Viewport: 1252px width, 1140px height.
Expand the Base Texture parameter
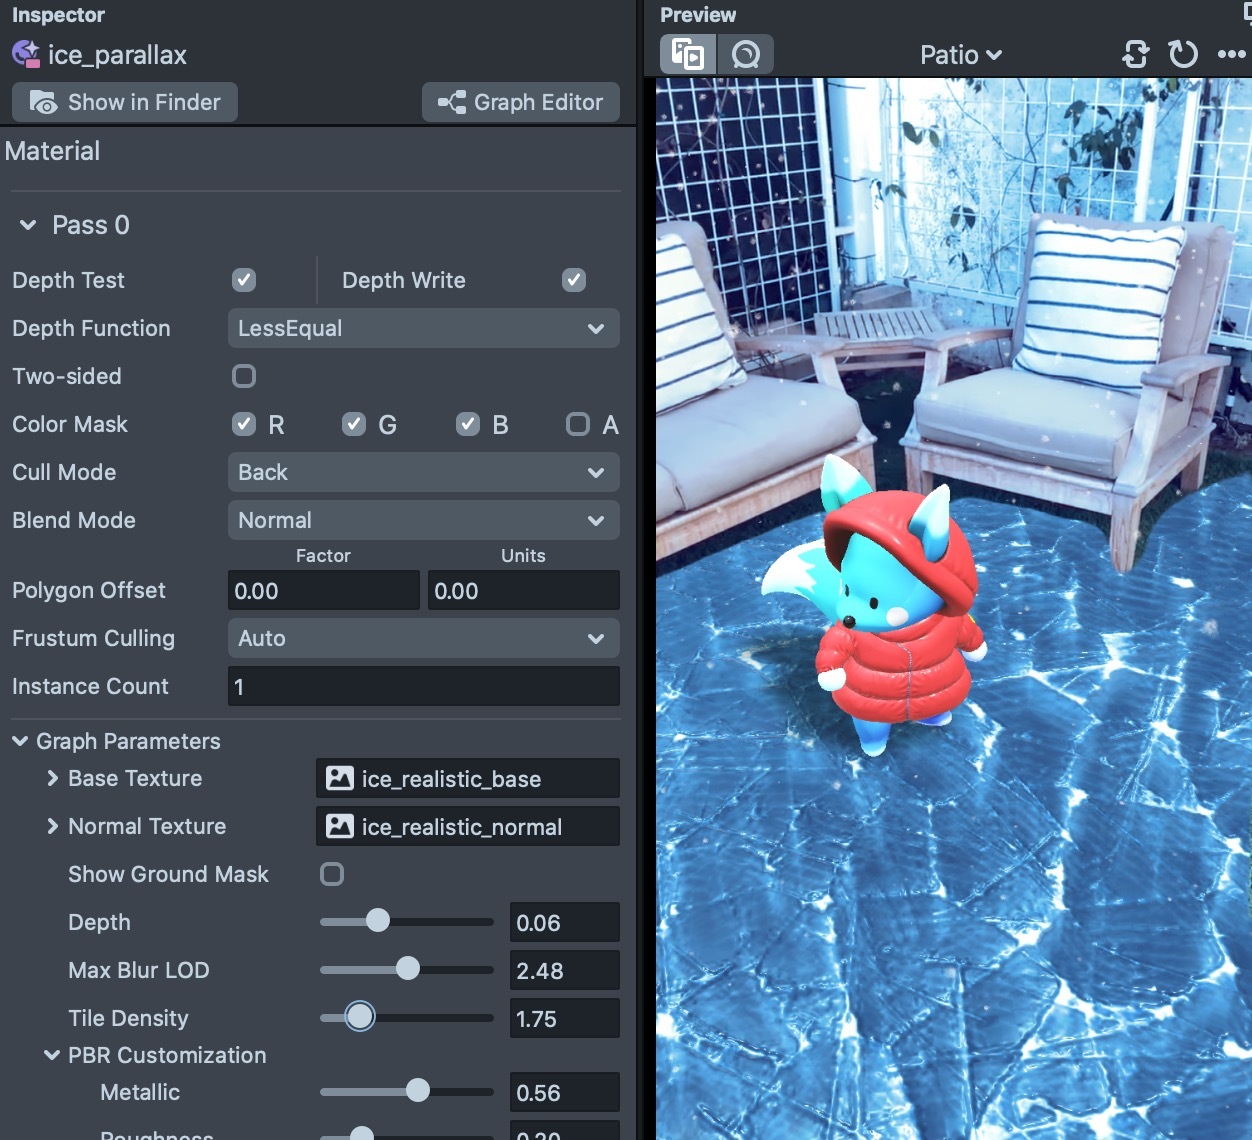click(x=52, y=778)
